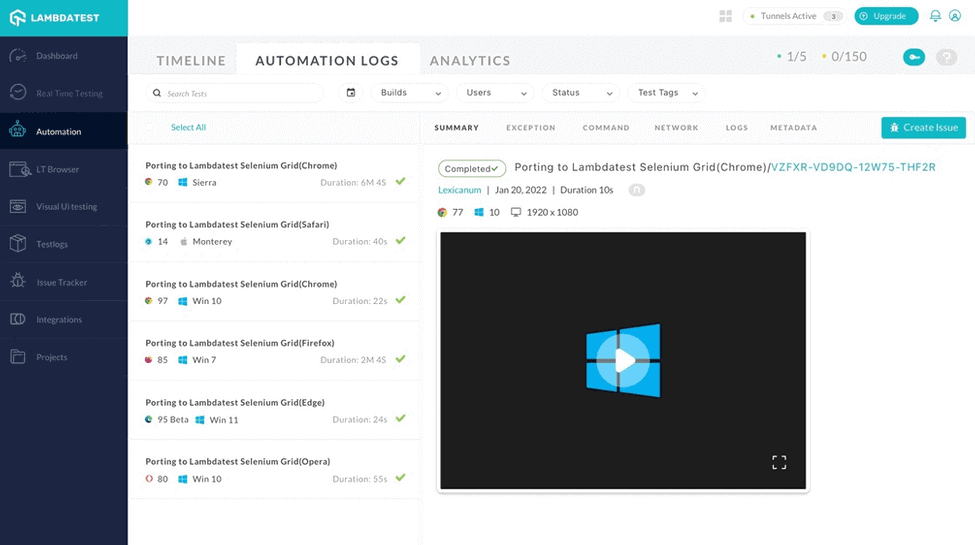Select the Safari Monterey test row
Viewport: 975px width, 545px height.
(x=274, y=233)
